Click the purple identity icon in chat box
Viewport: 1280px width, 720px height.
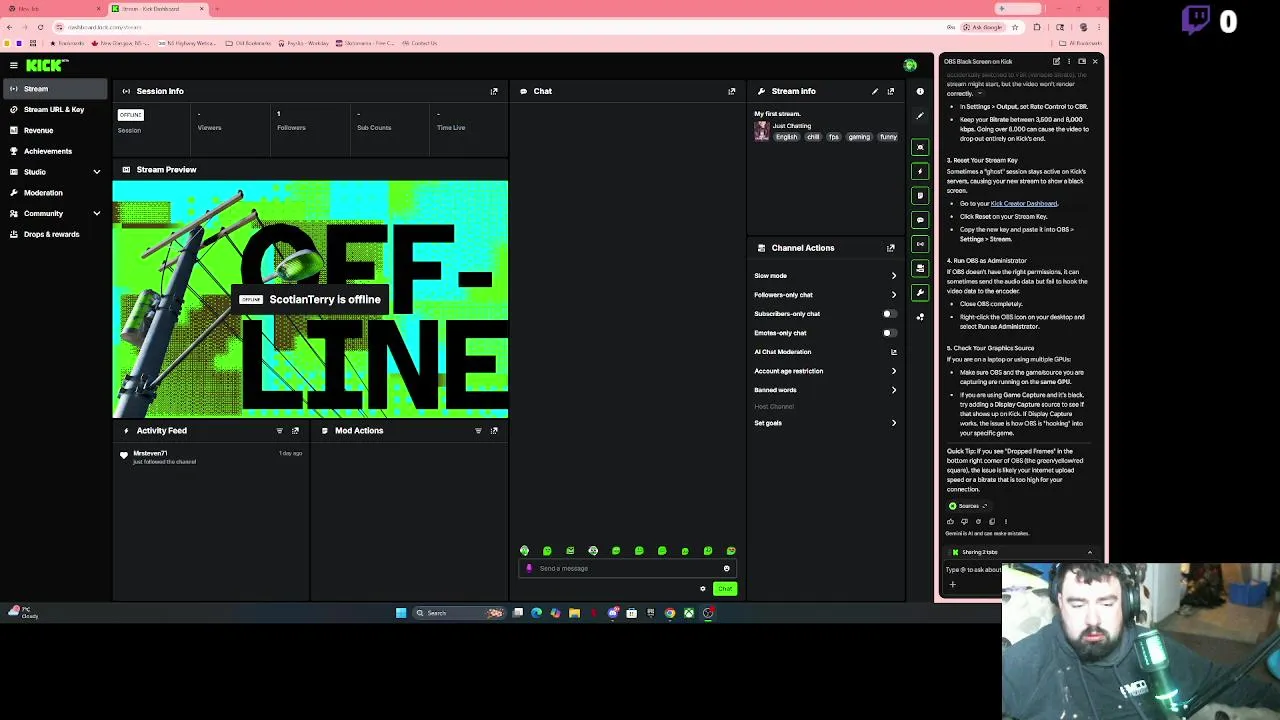[529, 568]
